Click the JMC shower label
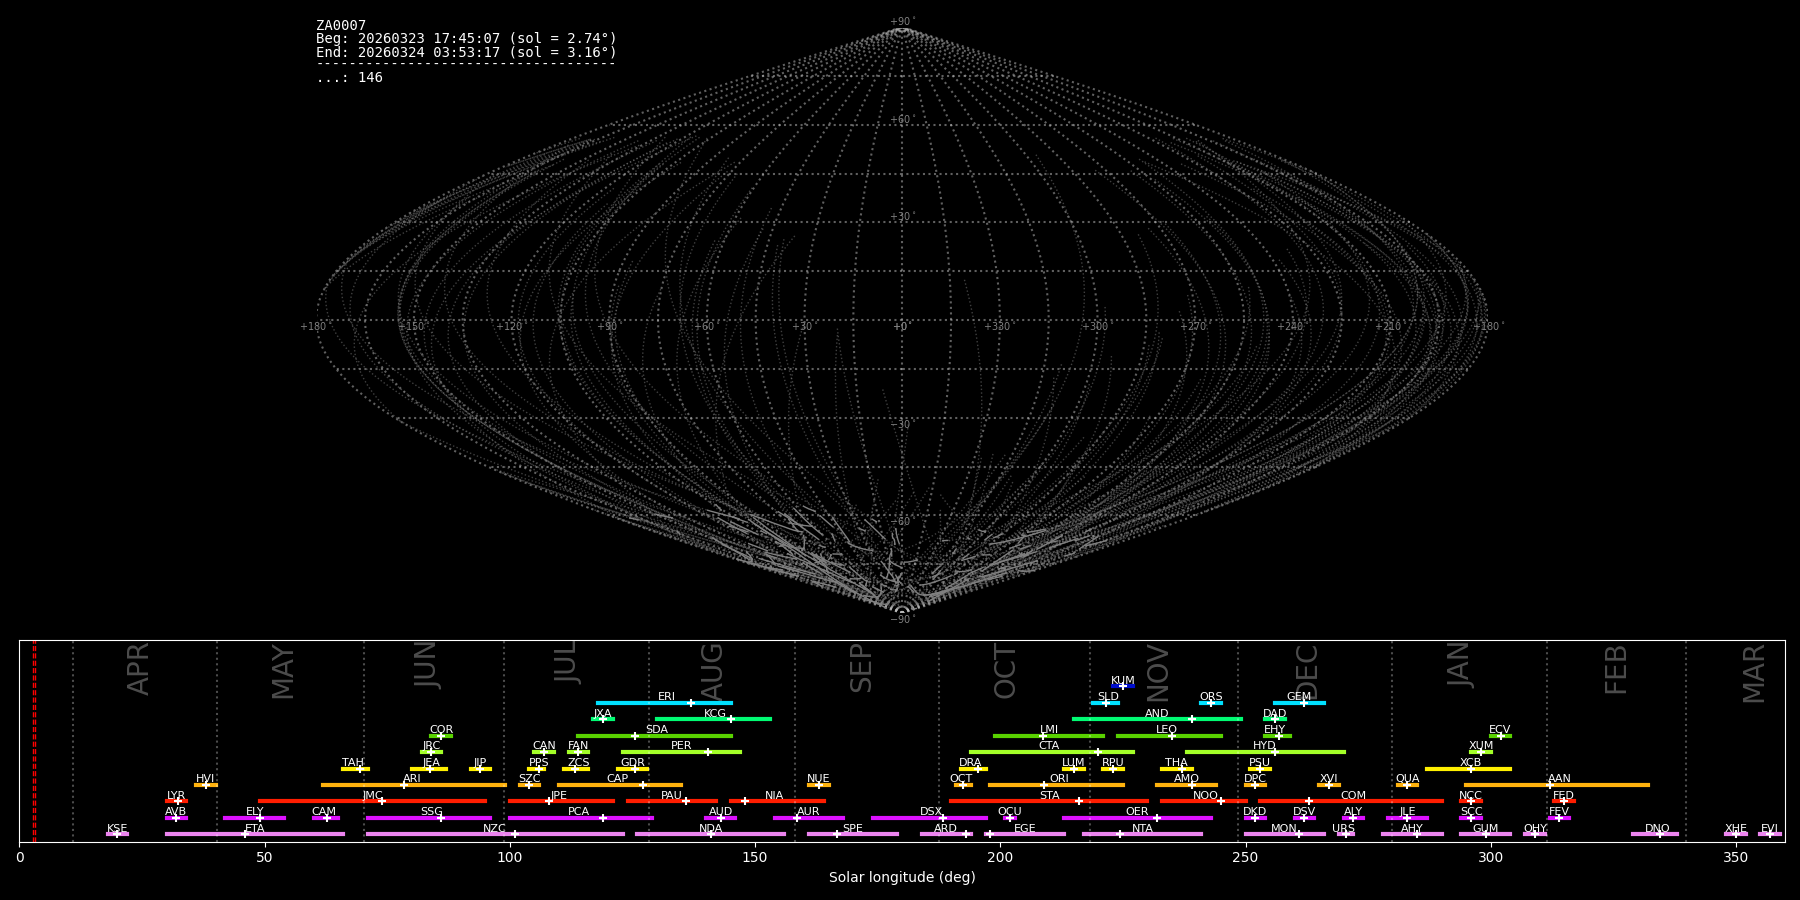This screenshot has width=1800, height=900. coord(373,796)
